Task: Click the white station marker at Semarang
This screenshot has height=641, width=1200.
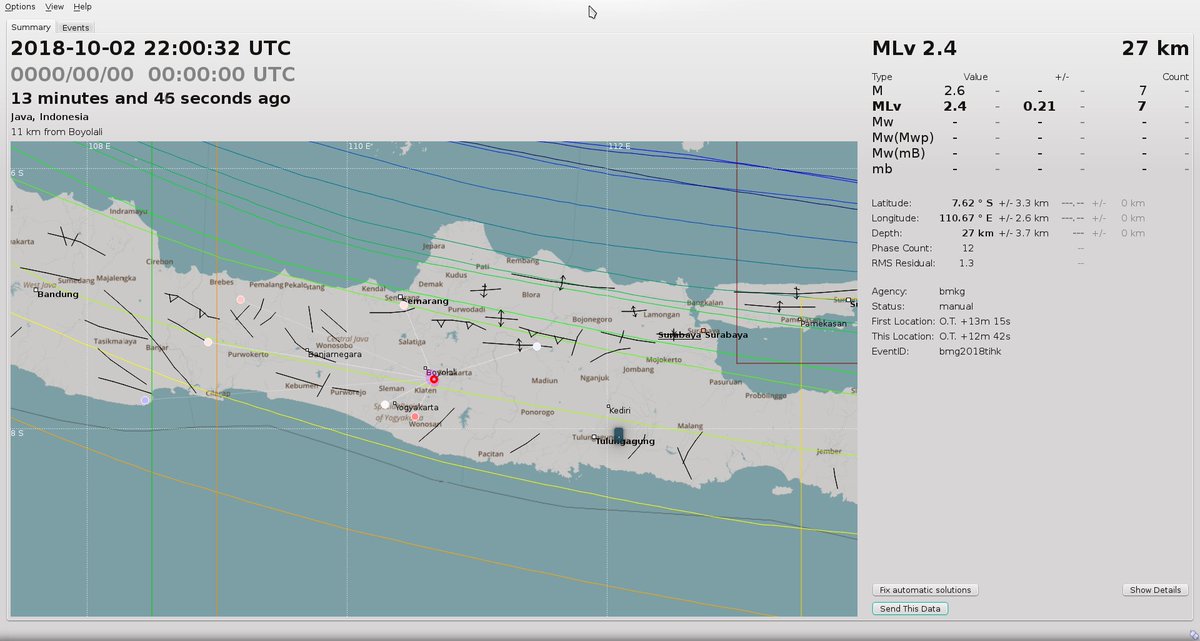Action: pyautogui.click(x=404, y=305)
